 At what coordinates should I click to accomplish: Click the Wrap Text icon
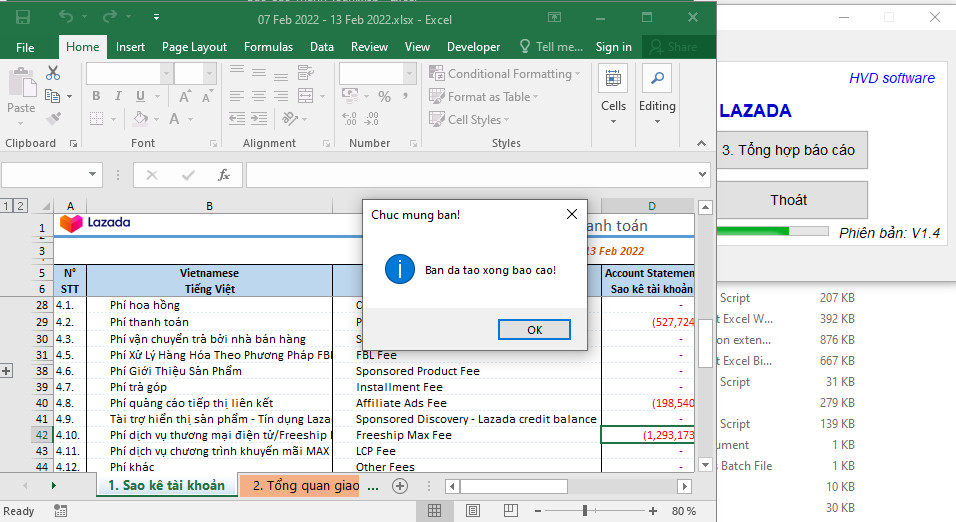click(x=305, y=73)
